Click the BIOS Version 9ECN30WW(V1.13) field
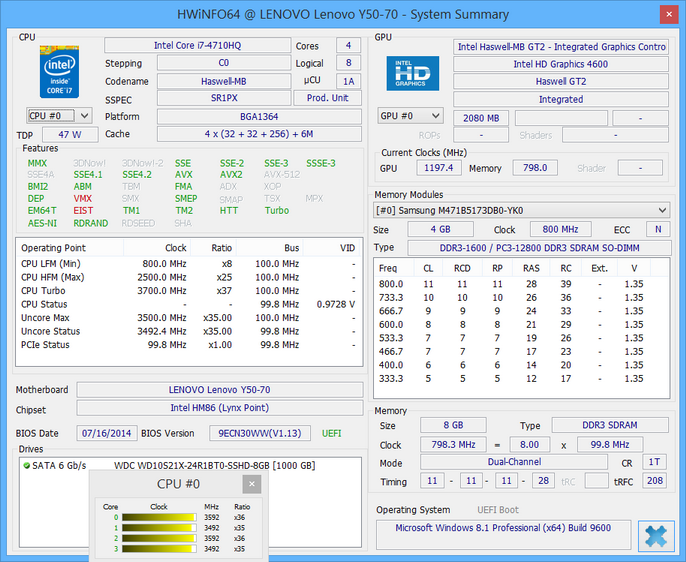 260,433
